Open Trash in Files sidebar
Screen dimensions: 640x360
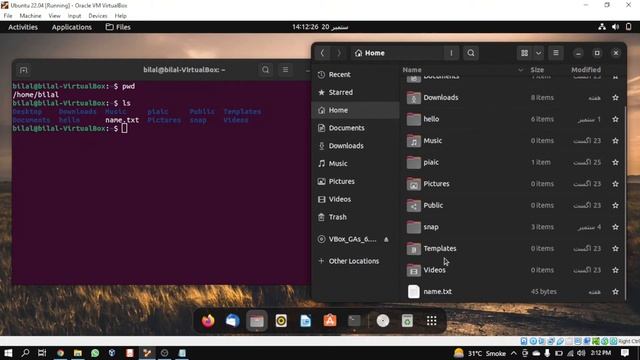(355, 217)
